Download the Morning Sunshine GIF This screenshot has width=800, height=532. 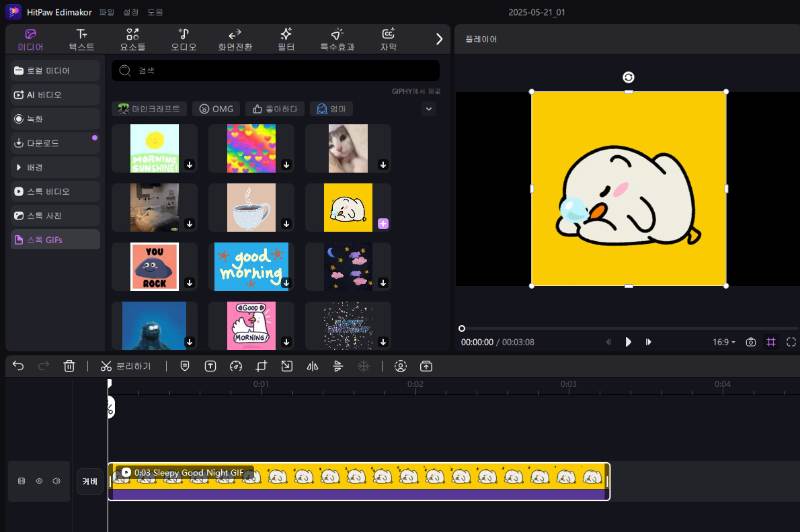point(189,165)
